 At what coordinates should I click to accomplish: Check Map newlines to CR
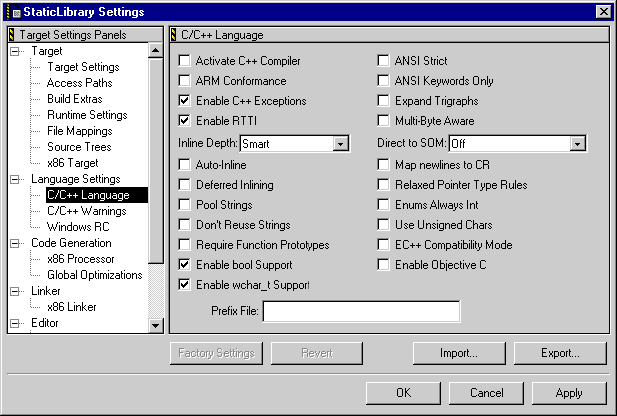(x=383, y=165)
